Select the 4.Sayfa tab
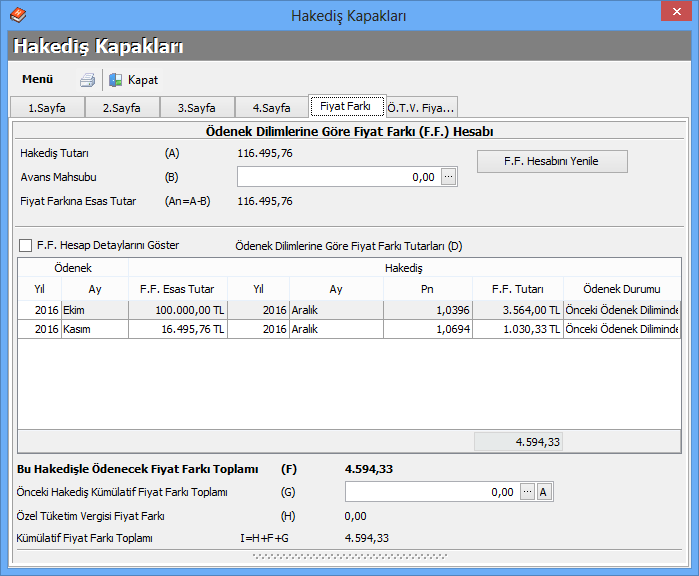699x576 pixels. point(271,107)
